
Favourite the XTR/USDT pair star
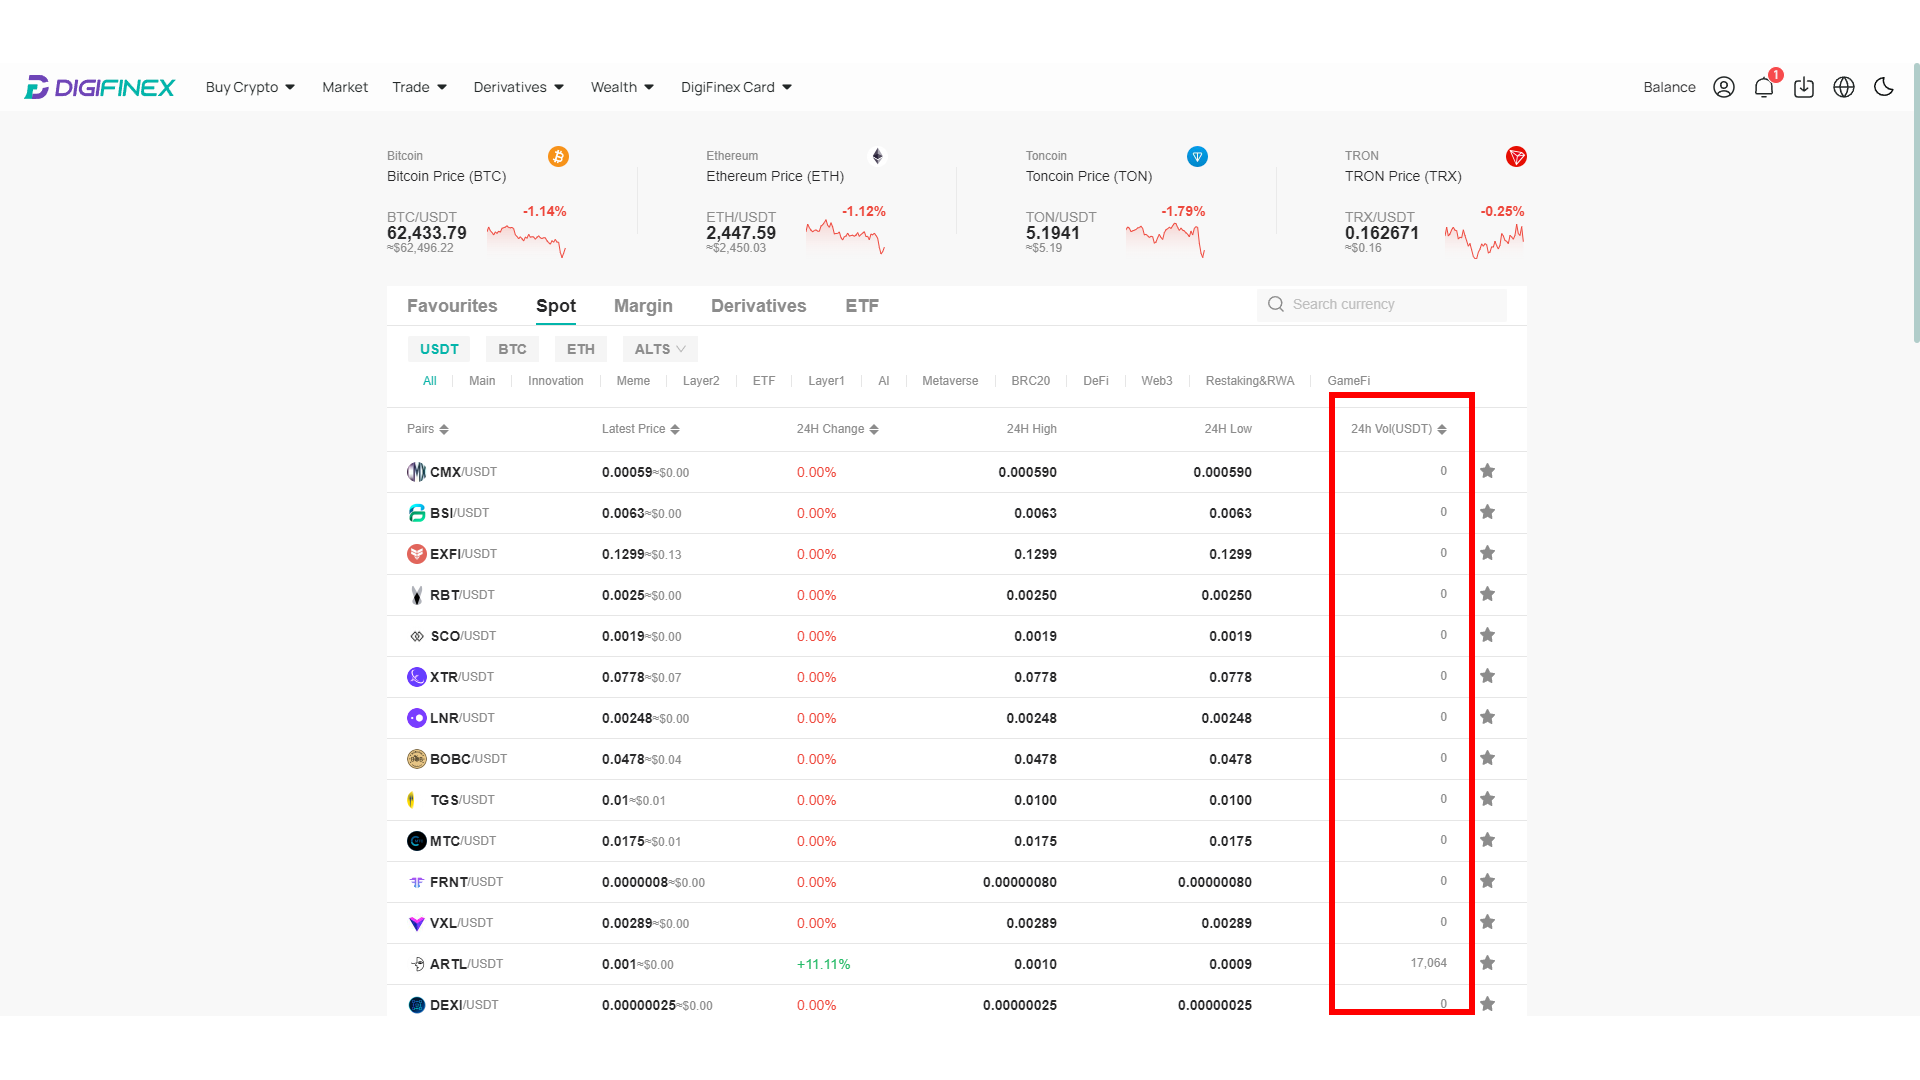(1487, 676)
